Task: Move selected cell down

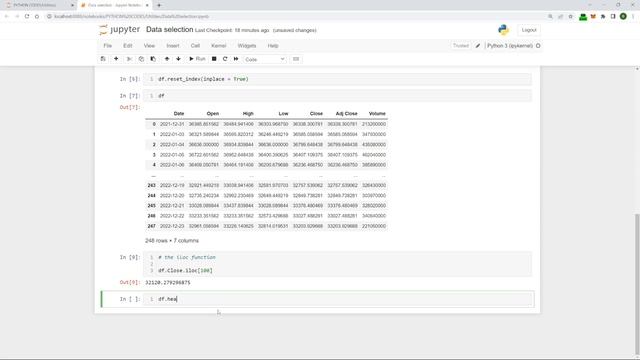Action: click(178, 59)
